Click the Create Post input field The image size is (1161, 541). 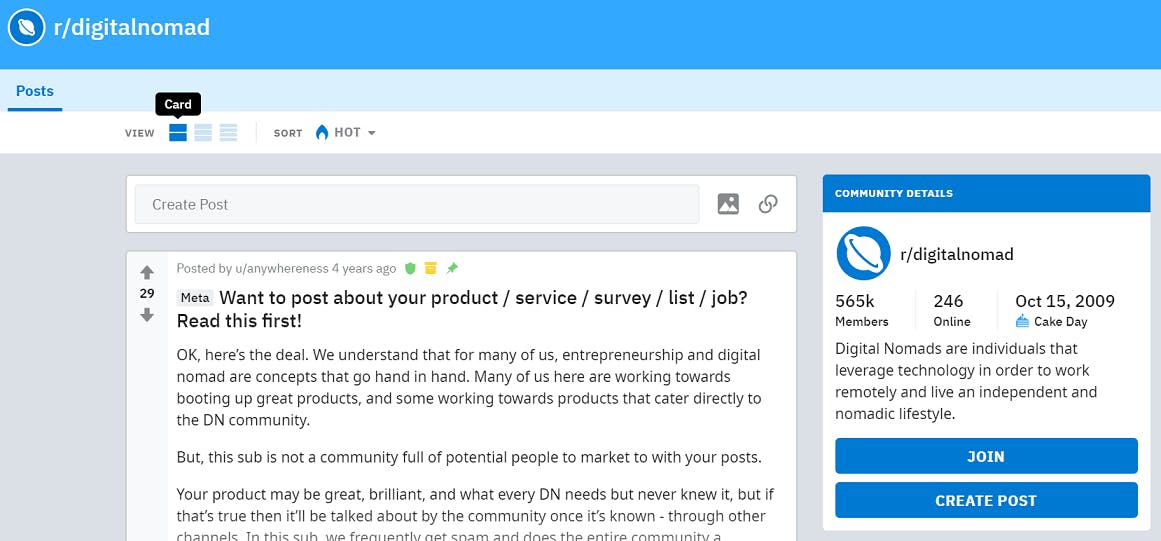417,204
